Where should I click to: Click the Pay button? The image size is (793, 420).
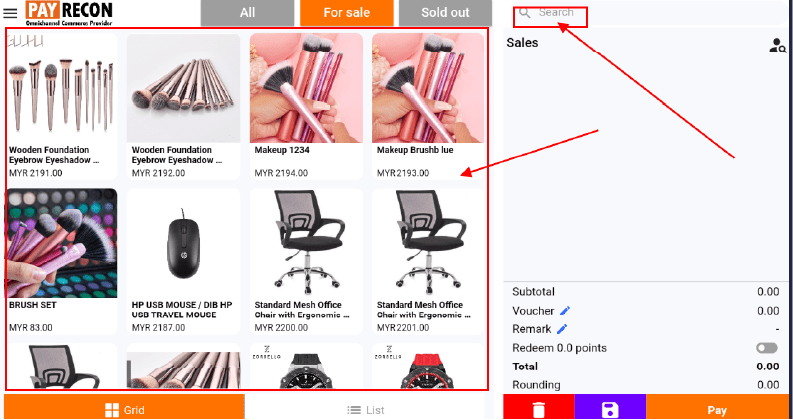[717, 407]
